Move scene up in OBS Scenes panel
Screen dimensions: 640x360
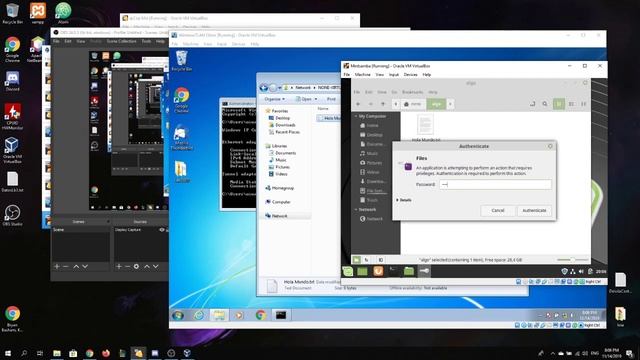tap(76, 267)
